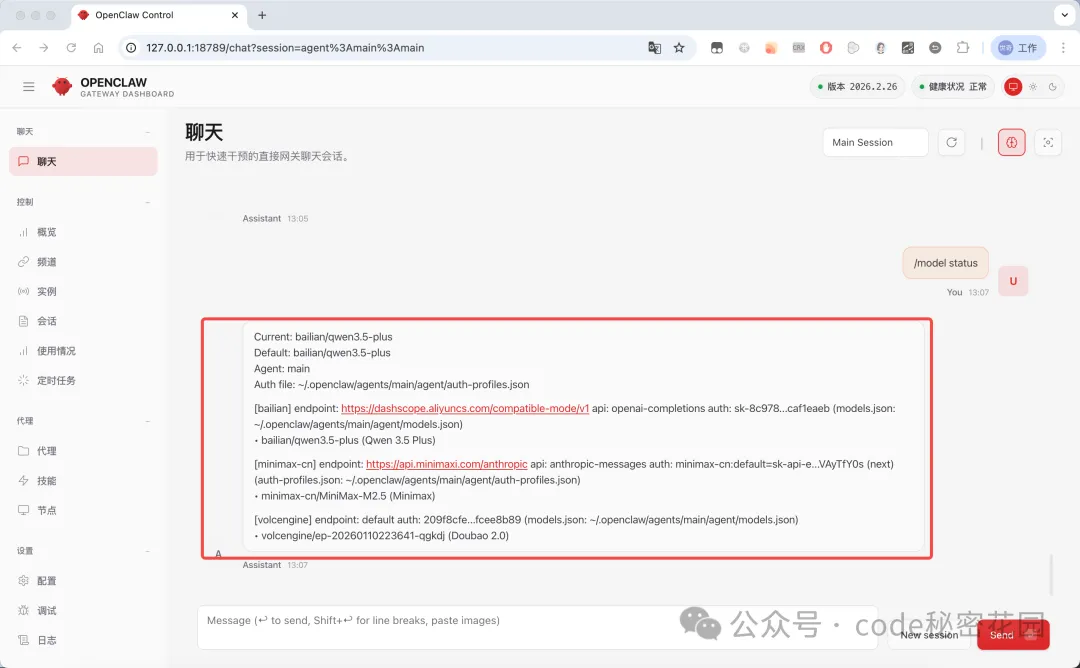The height and width of the screenshot is (668, 1080).
Task: Go forward in the browser
Action: click(x=44, y=48)
